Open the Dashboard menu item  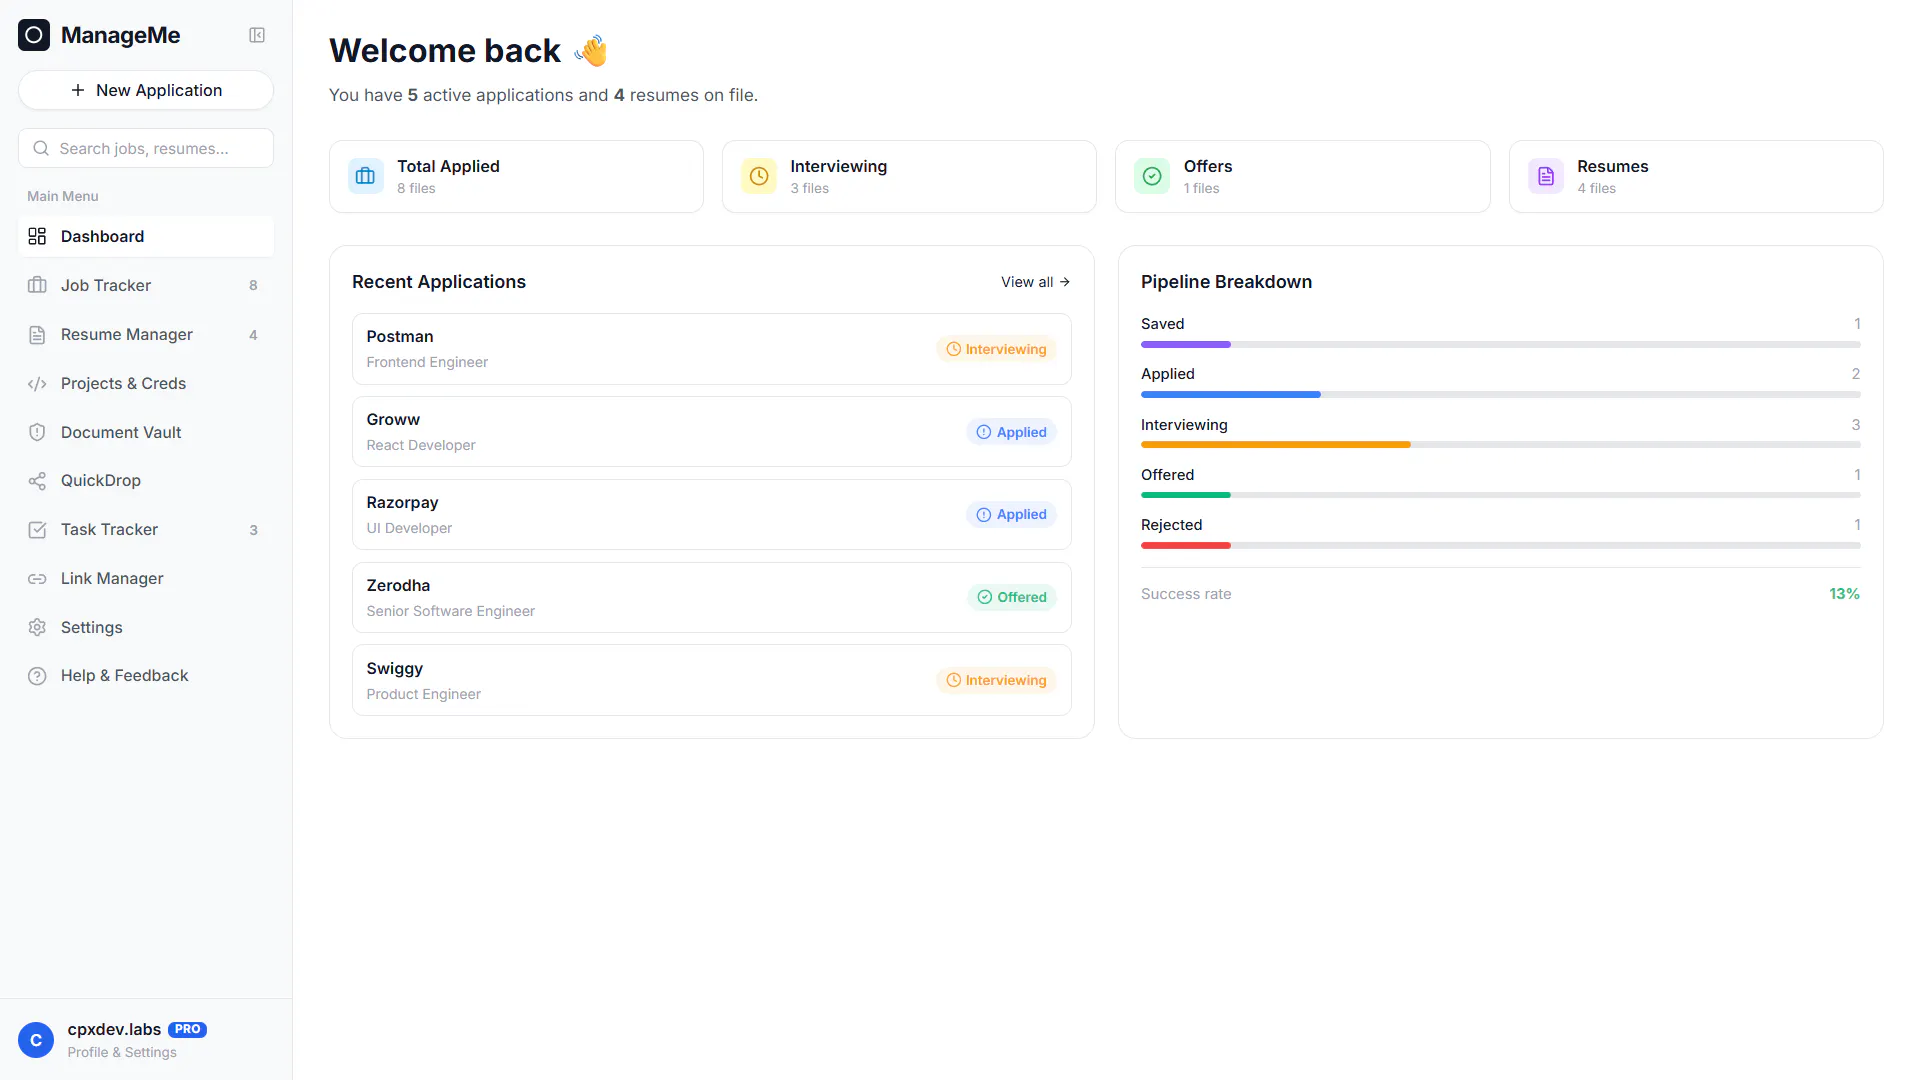(x=146, y=236)
